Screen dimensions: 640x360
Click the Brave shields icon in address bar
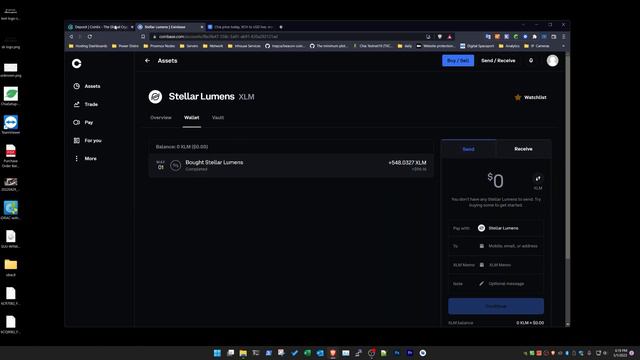coord(440,37)
